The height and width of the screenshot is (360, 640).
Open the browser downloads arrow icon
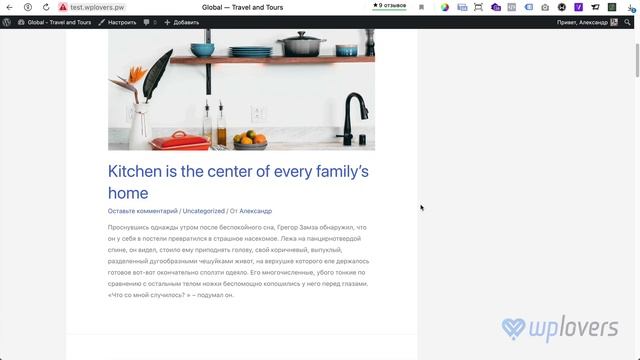click(631, 8)
